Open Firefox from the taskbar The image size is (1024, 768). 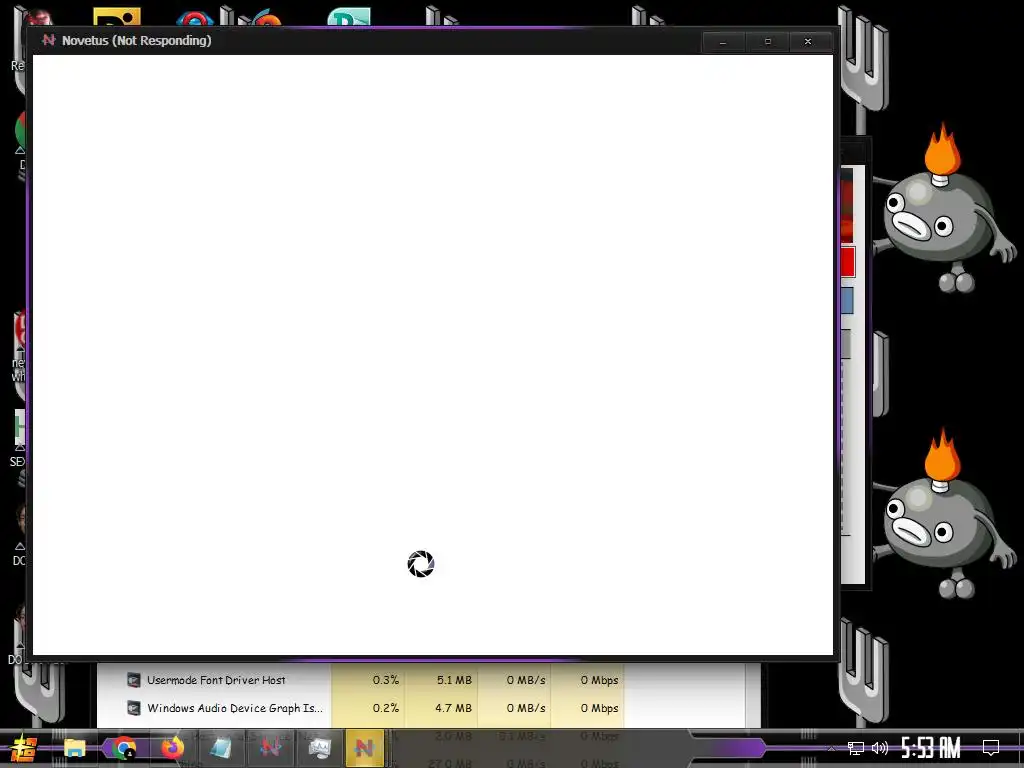point(172,748)
